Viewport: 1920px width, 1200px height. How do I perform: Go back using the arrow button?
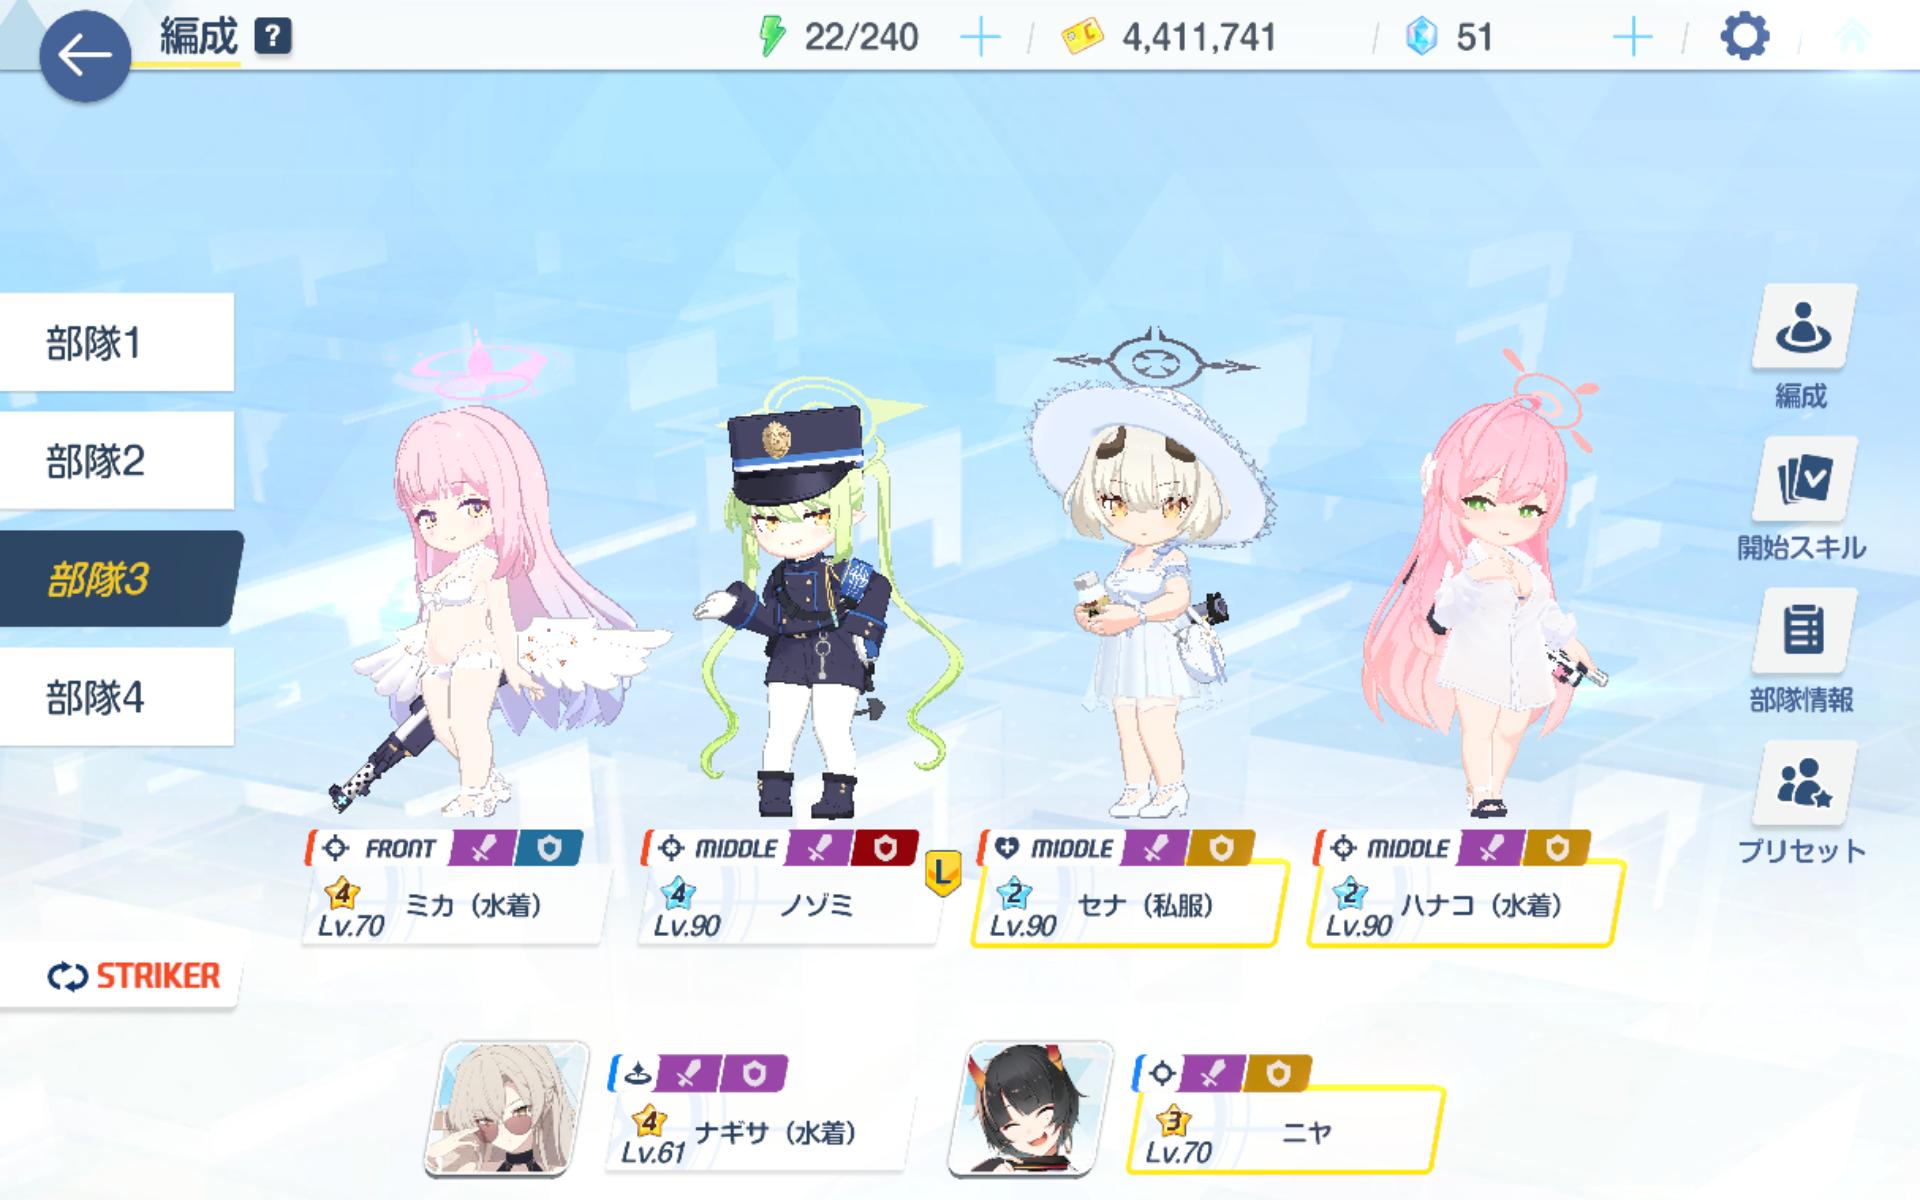(85, 56)
